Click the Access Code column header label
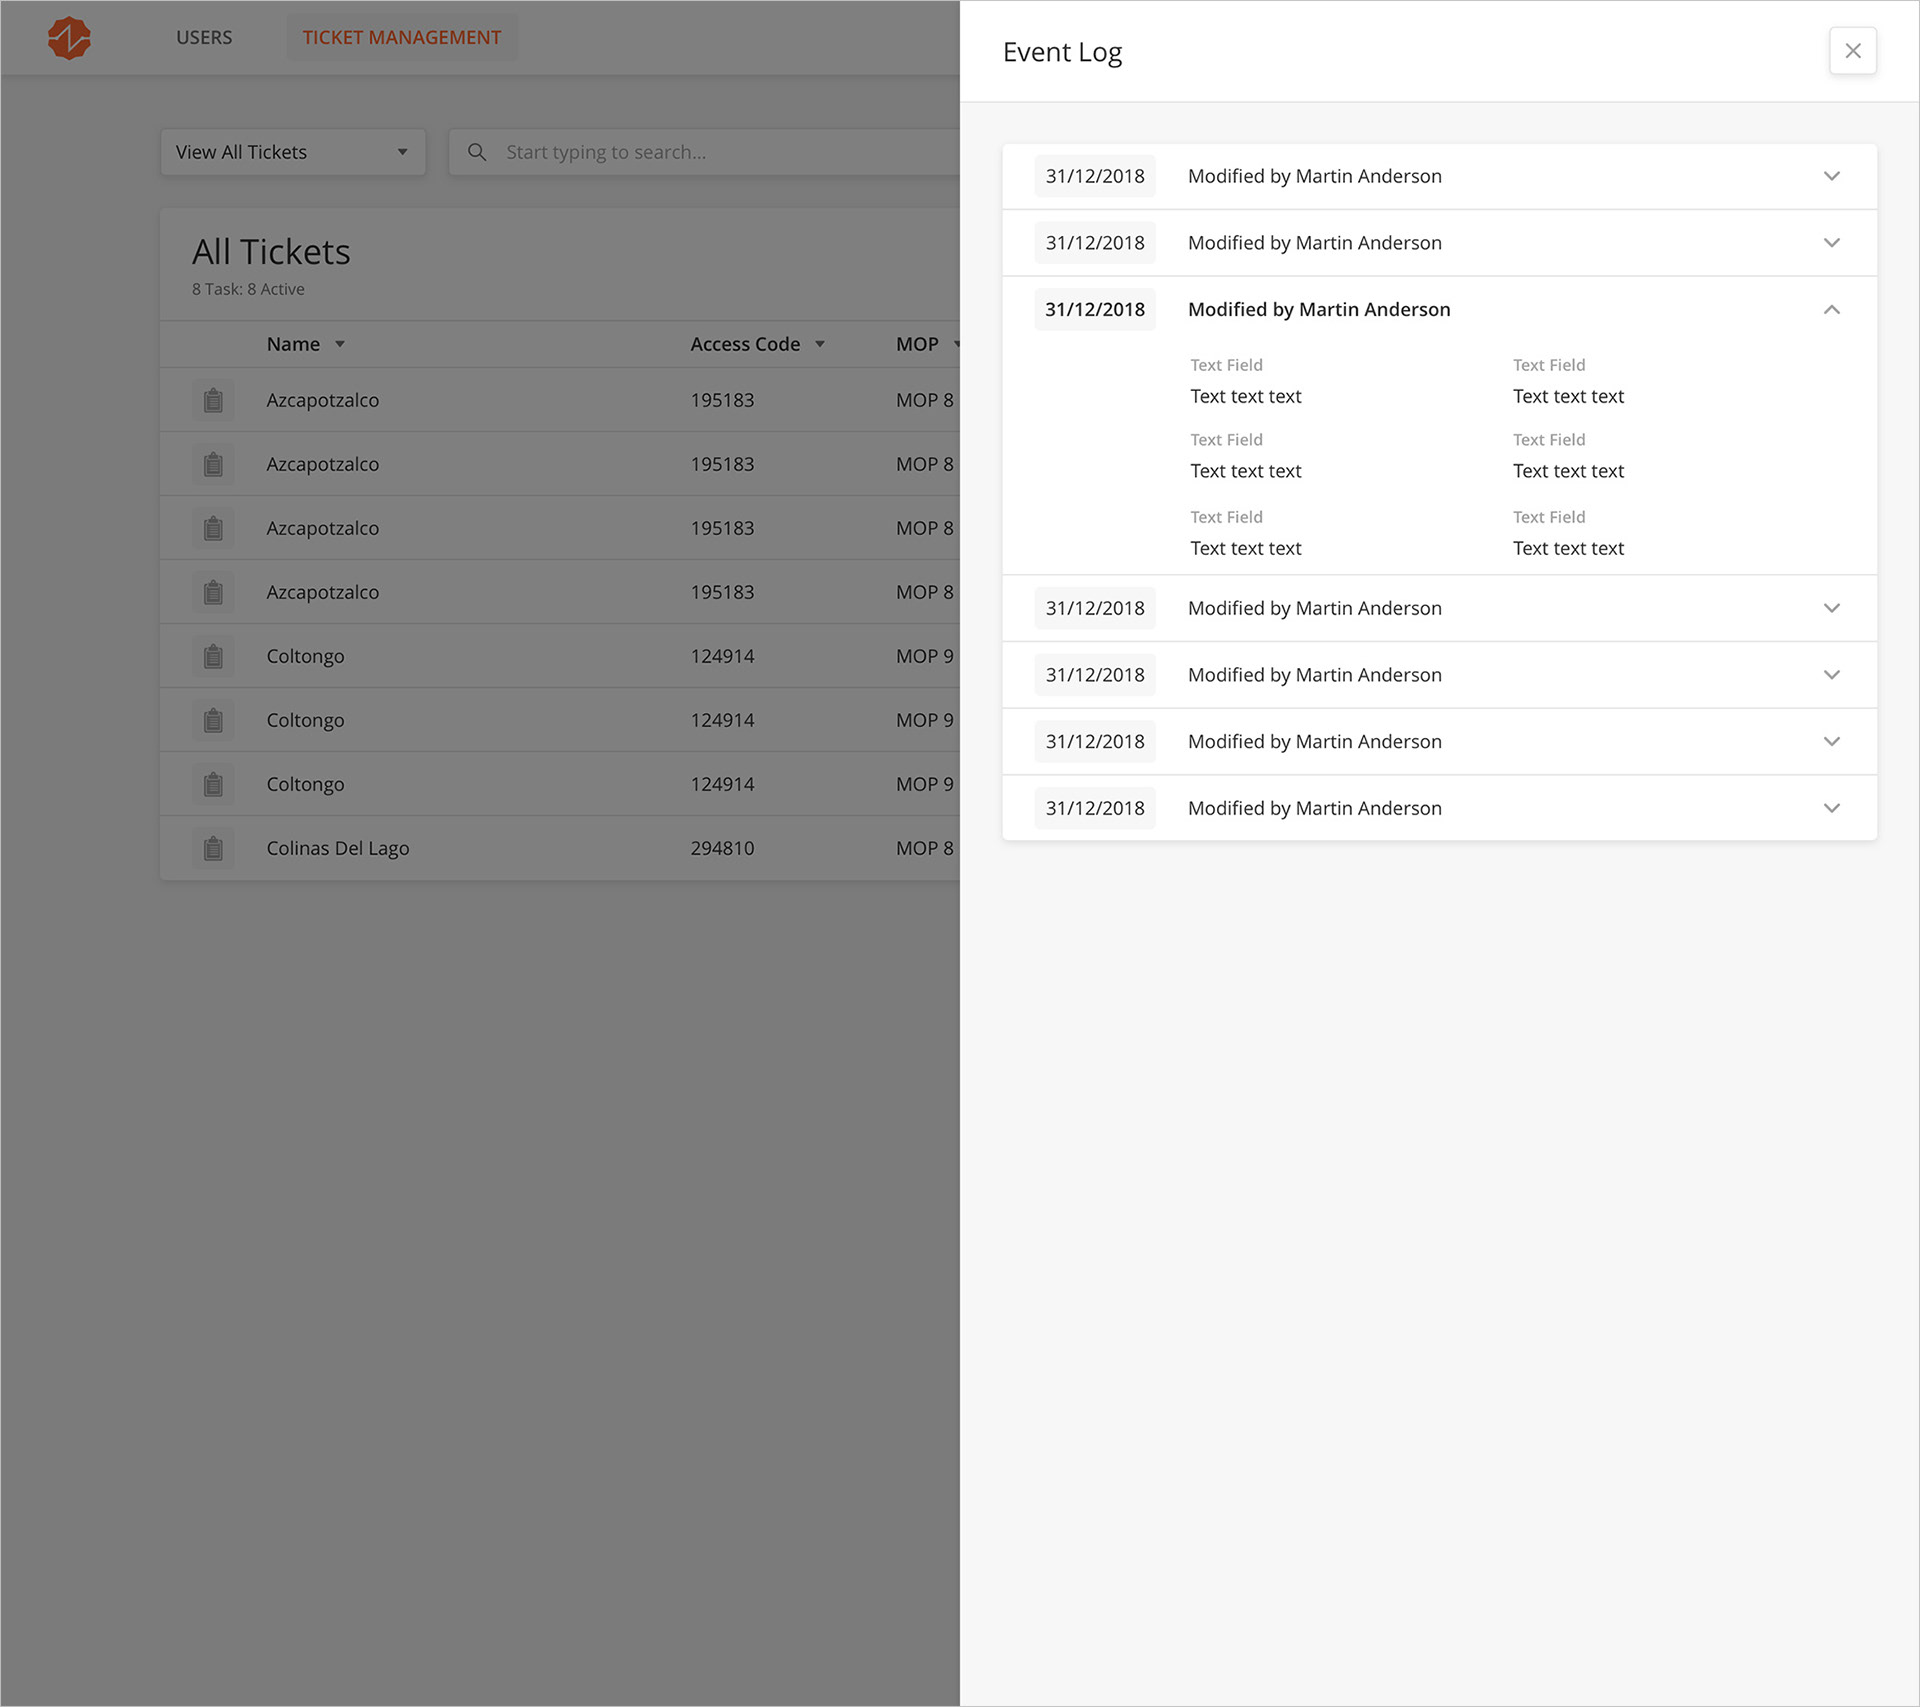The image size is (1920, 1707). pos(745,344)
